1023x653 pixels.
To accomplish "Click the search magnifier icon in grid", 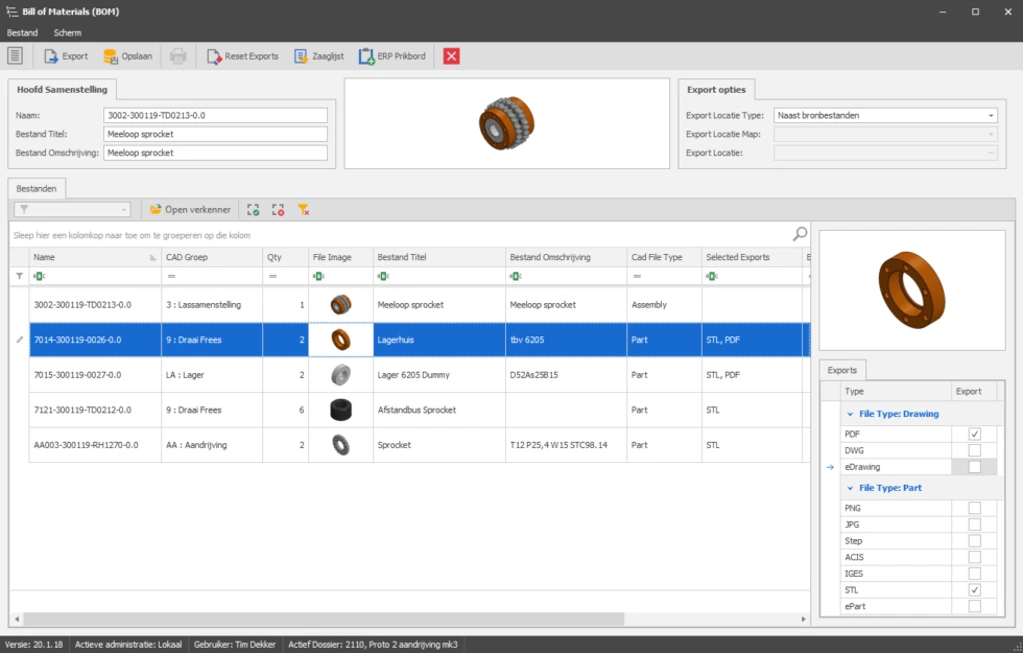I will (800, 234).
